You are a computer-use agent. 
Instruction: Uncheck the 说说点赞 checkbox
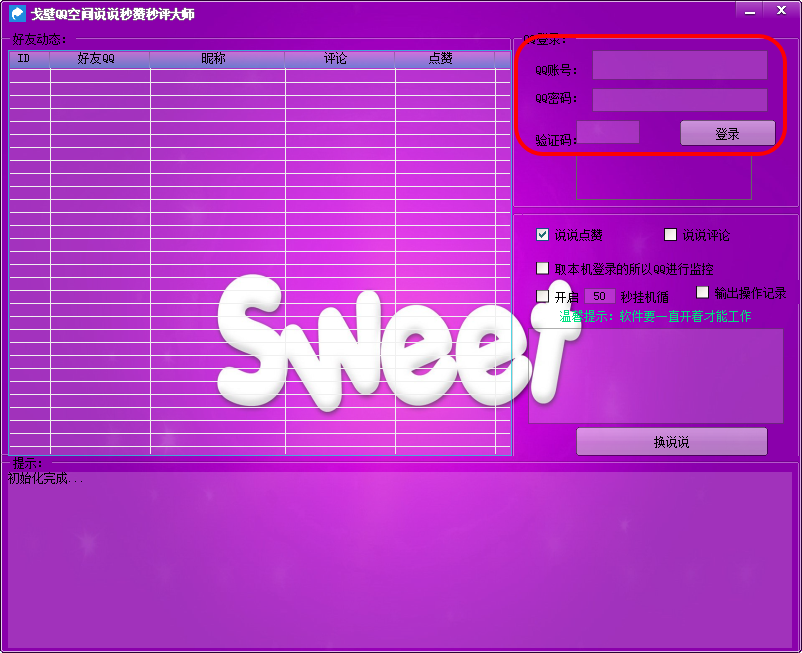click(542, 235)
